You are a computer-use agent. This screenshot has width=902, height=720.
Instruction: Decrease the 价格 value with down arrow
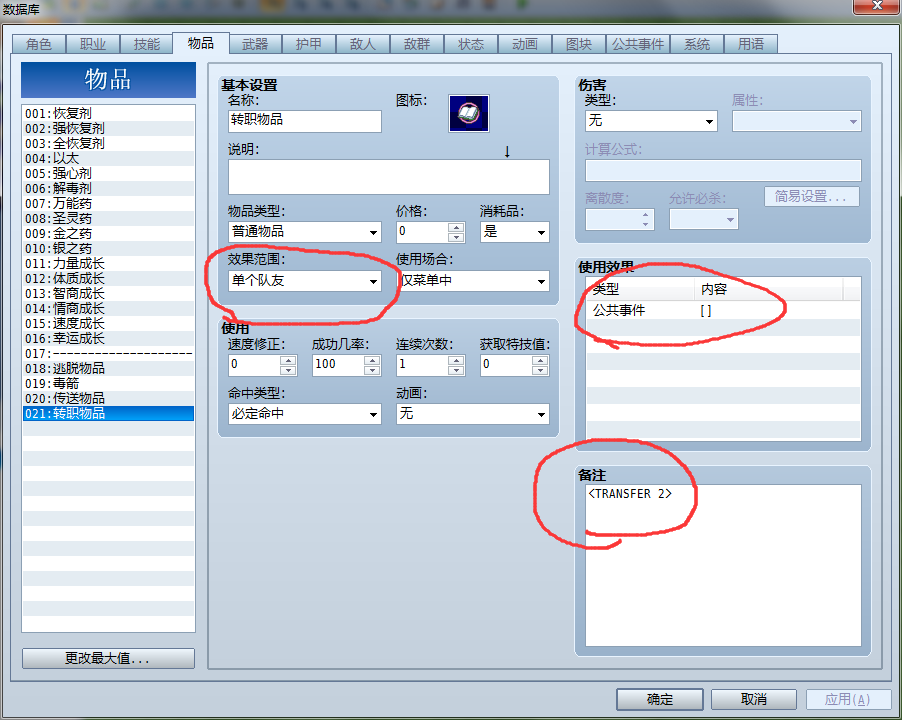[456, 237]
